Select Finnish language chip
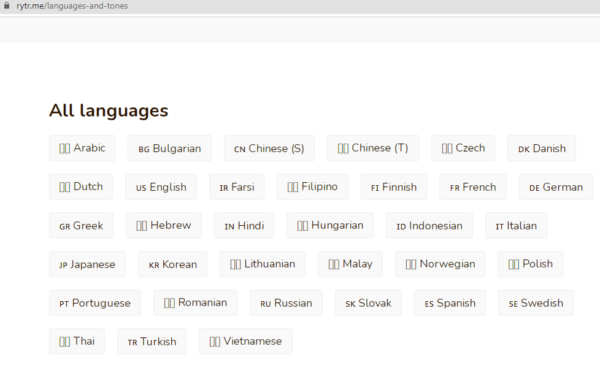 (394, 187)
